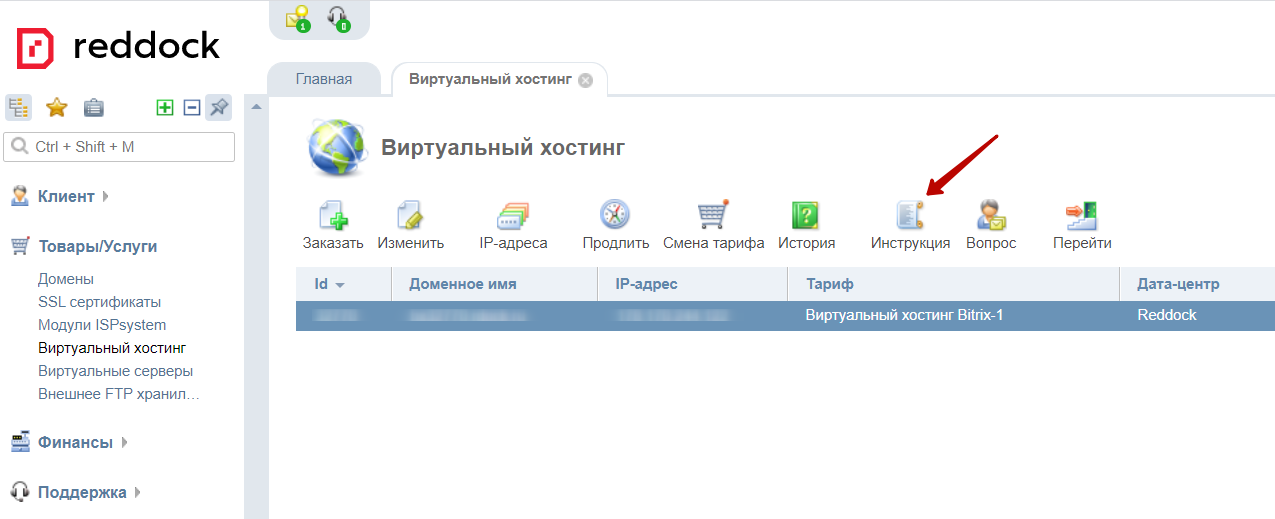Switch to tree menu view icon

pos(18,108)
